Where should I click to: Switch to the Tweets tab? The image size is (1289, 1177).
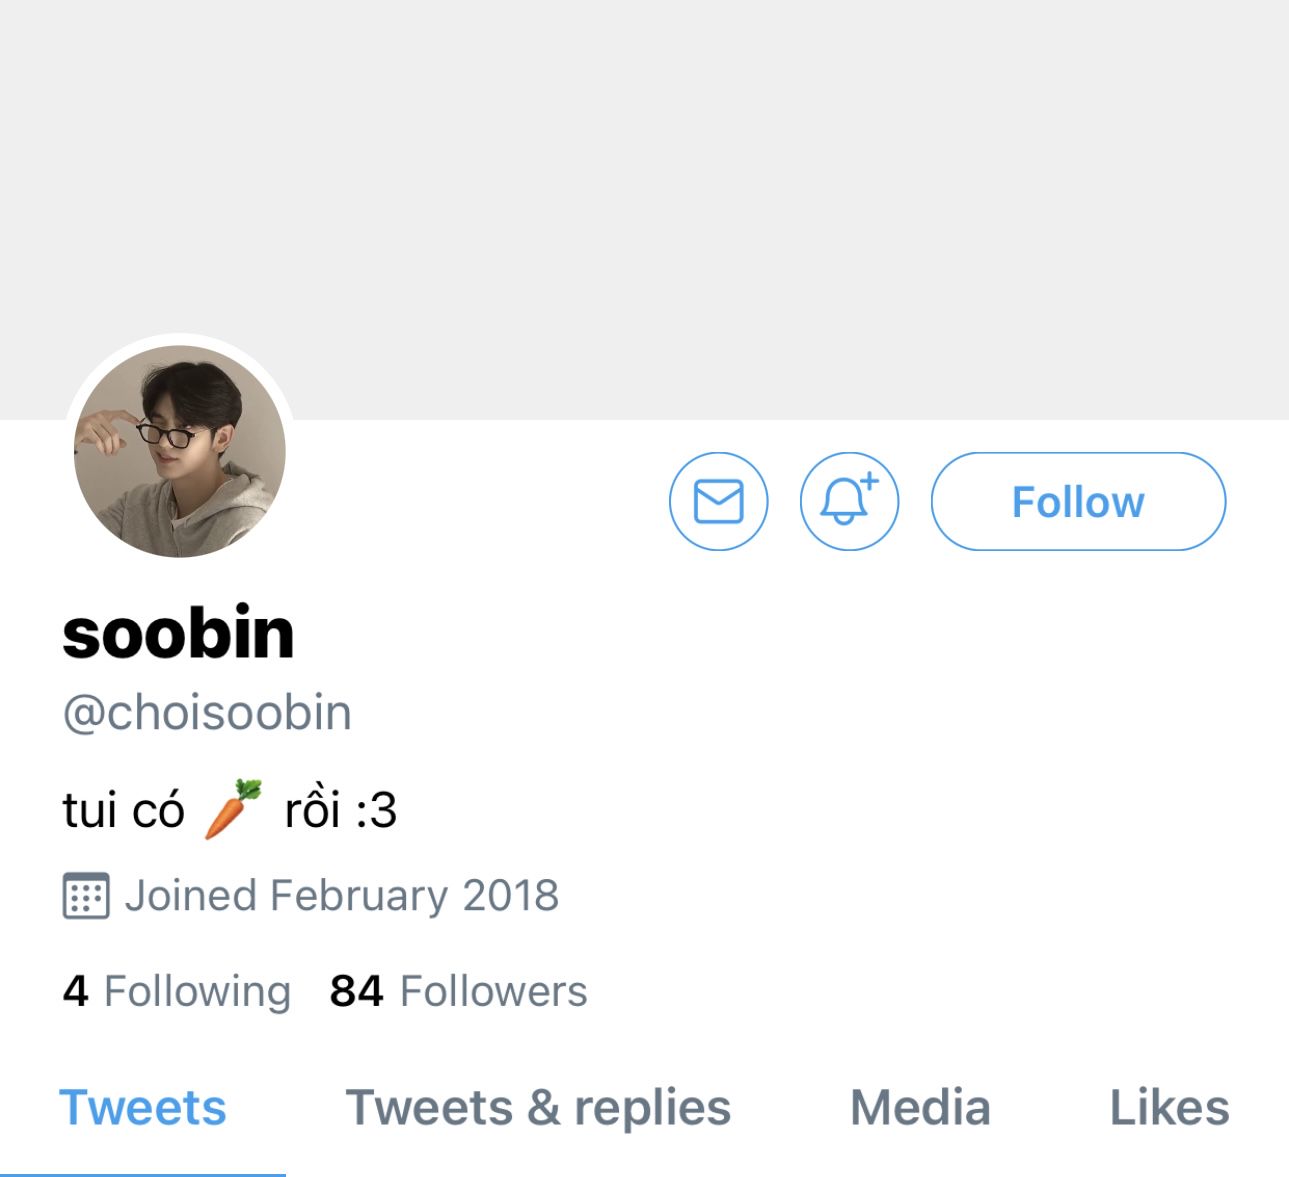click(143, 1108)
